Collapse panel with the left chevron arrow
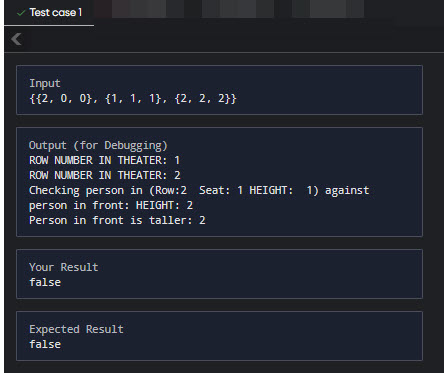Screen dimensions: 444x373 16,39
